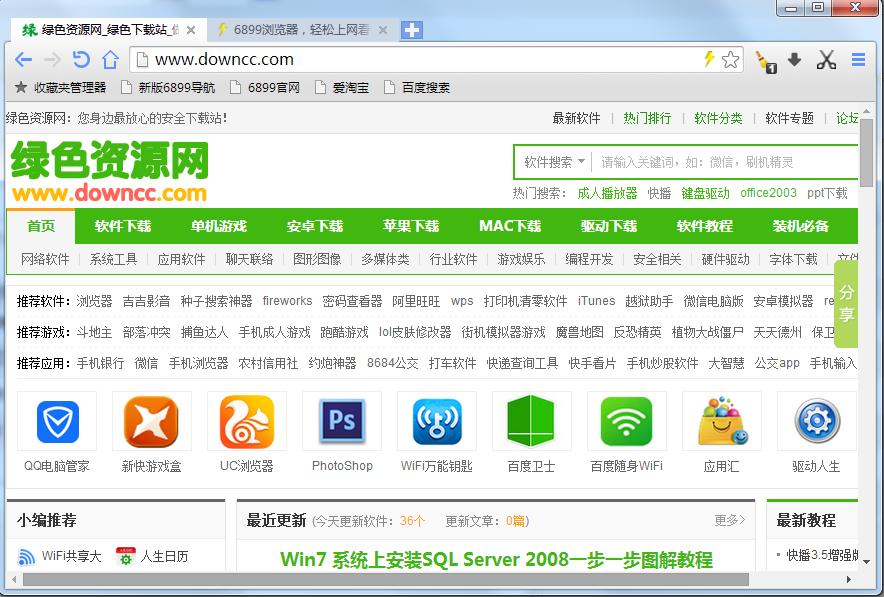Open the 百度卫士 app icon

pyautogui.click(x=532, y=421)
